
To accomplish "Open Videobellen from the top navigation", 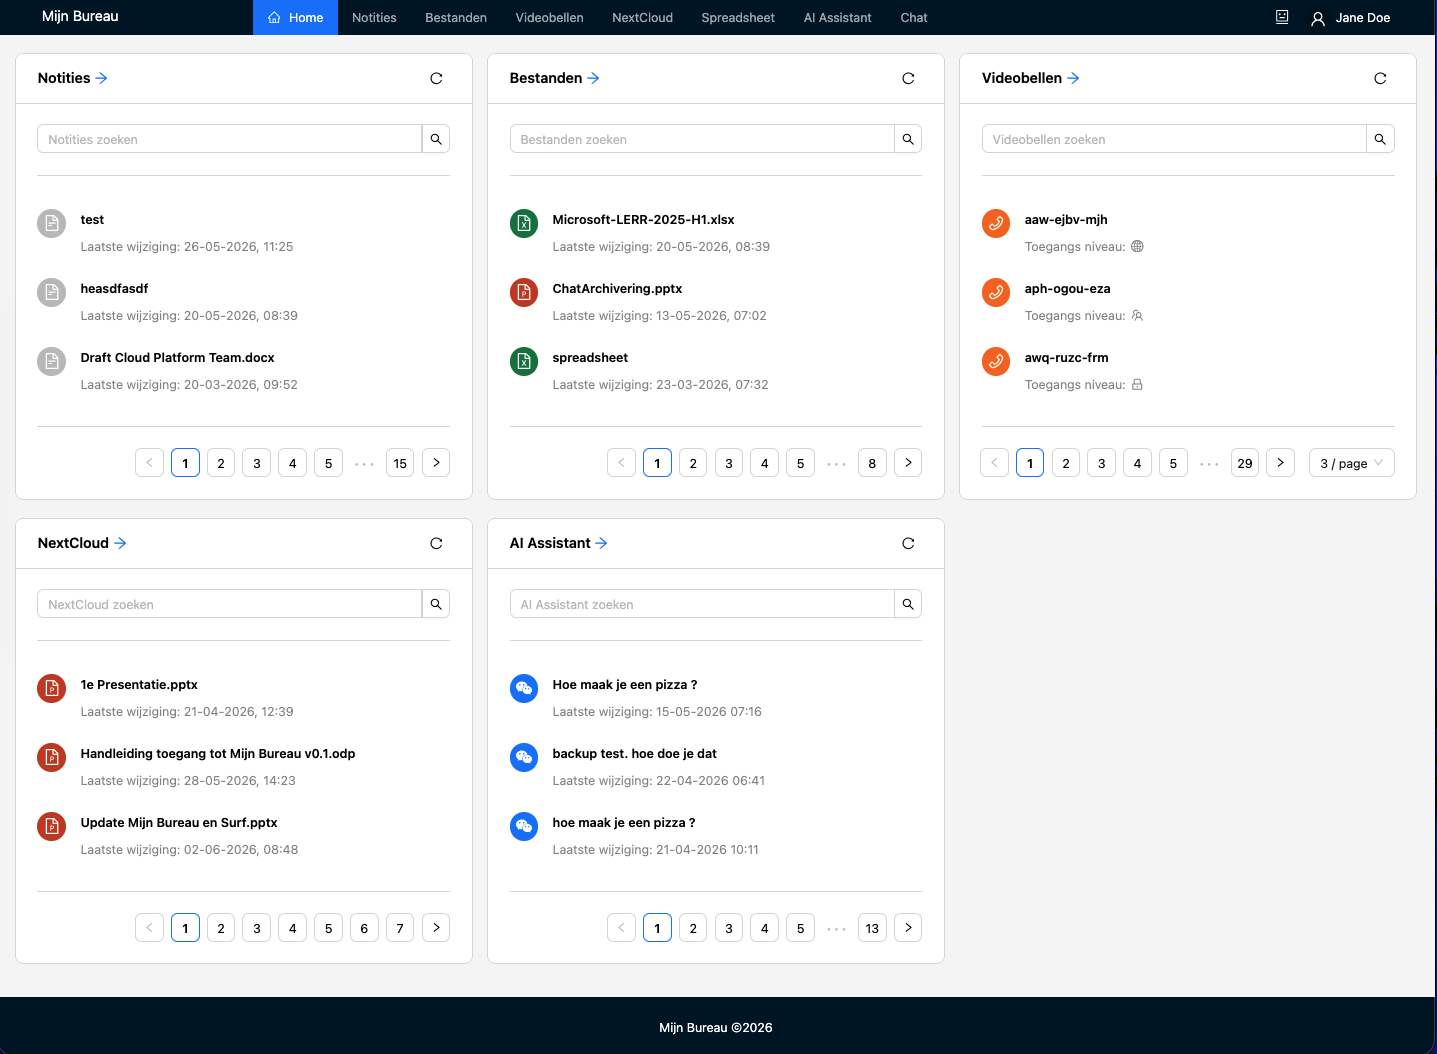I will click(x=549, y=17).
